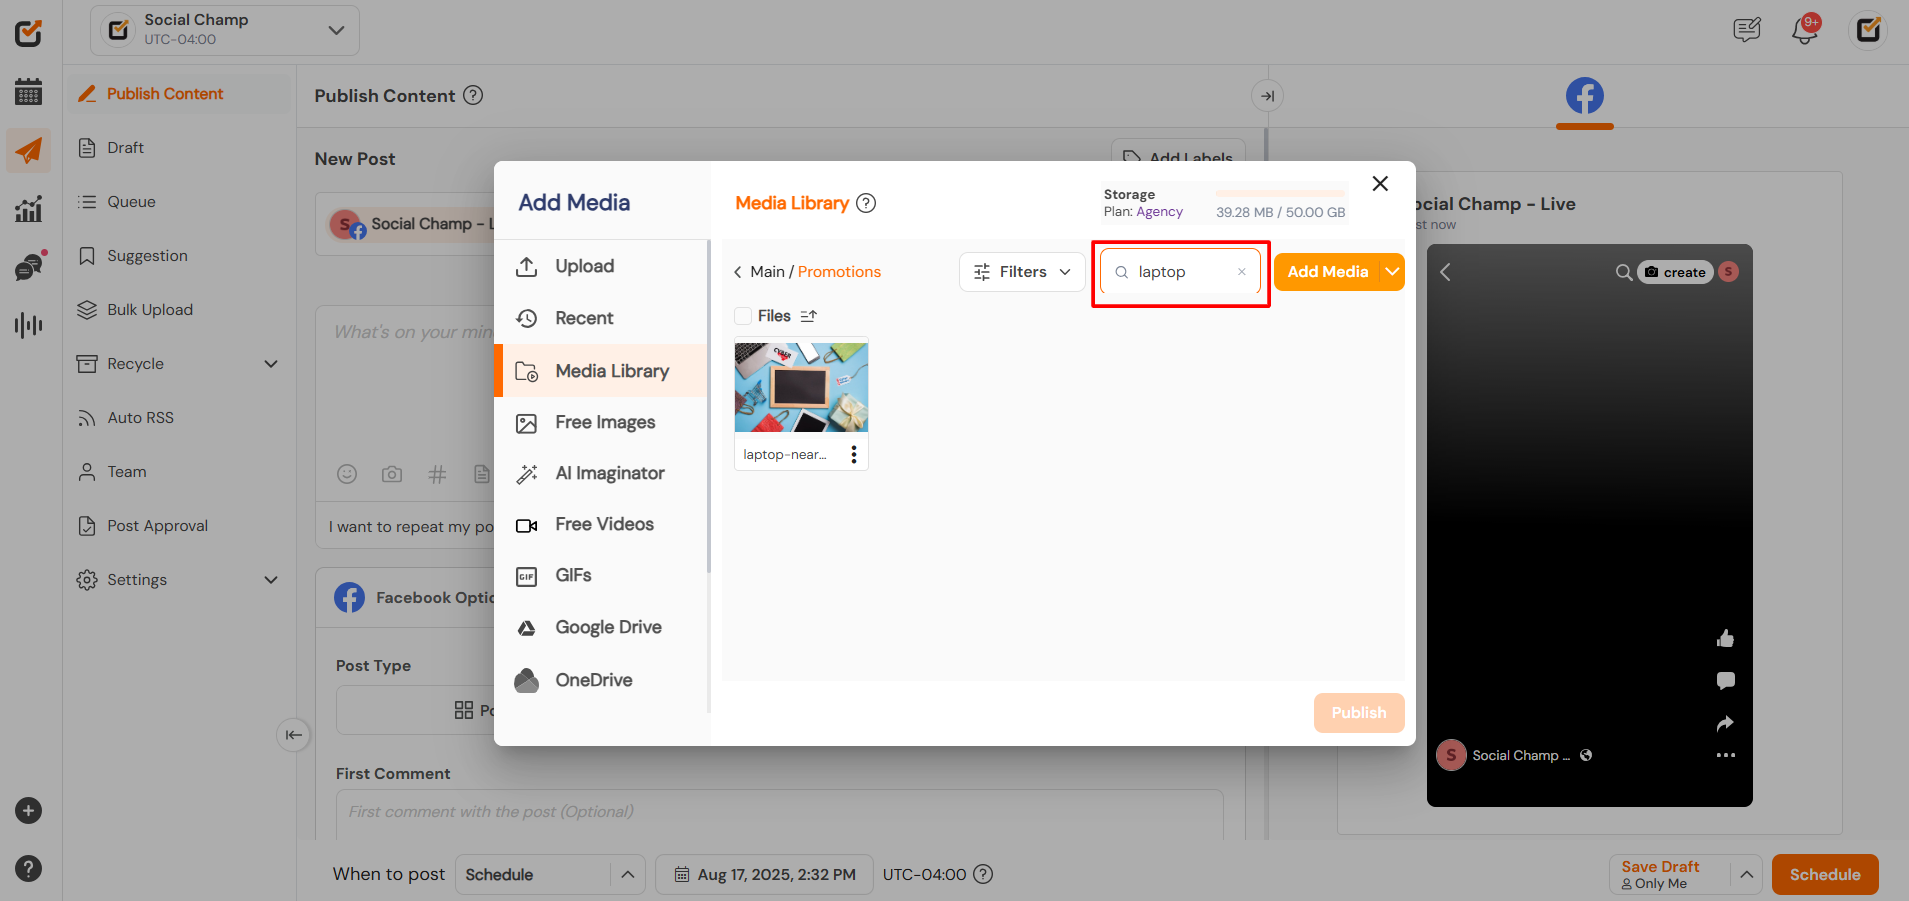Open Team in sidebar
Image resolution: width=1909 pixels, height=901 pixels.
click(180, 472)
